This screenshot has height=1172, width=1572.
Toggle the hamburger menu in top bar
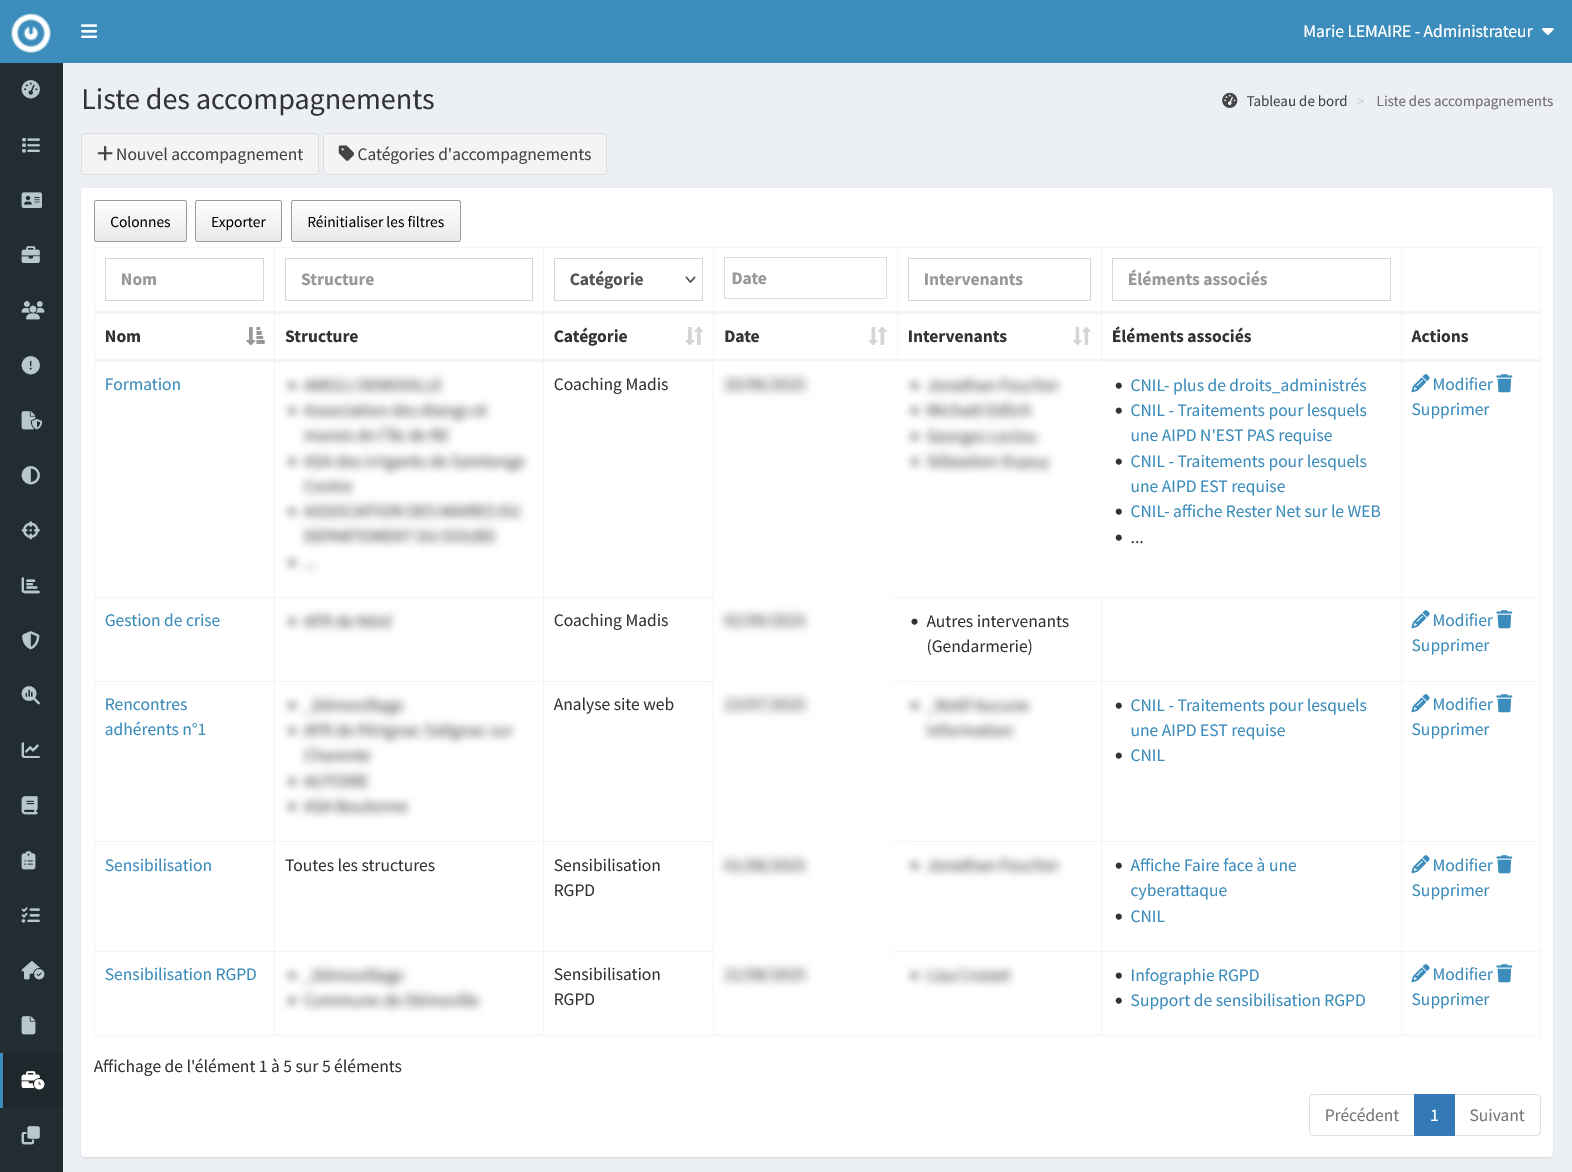(89, 32)
